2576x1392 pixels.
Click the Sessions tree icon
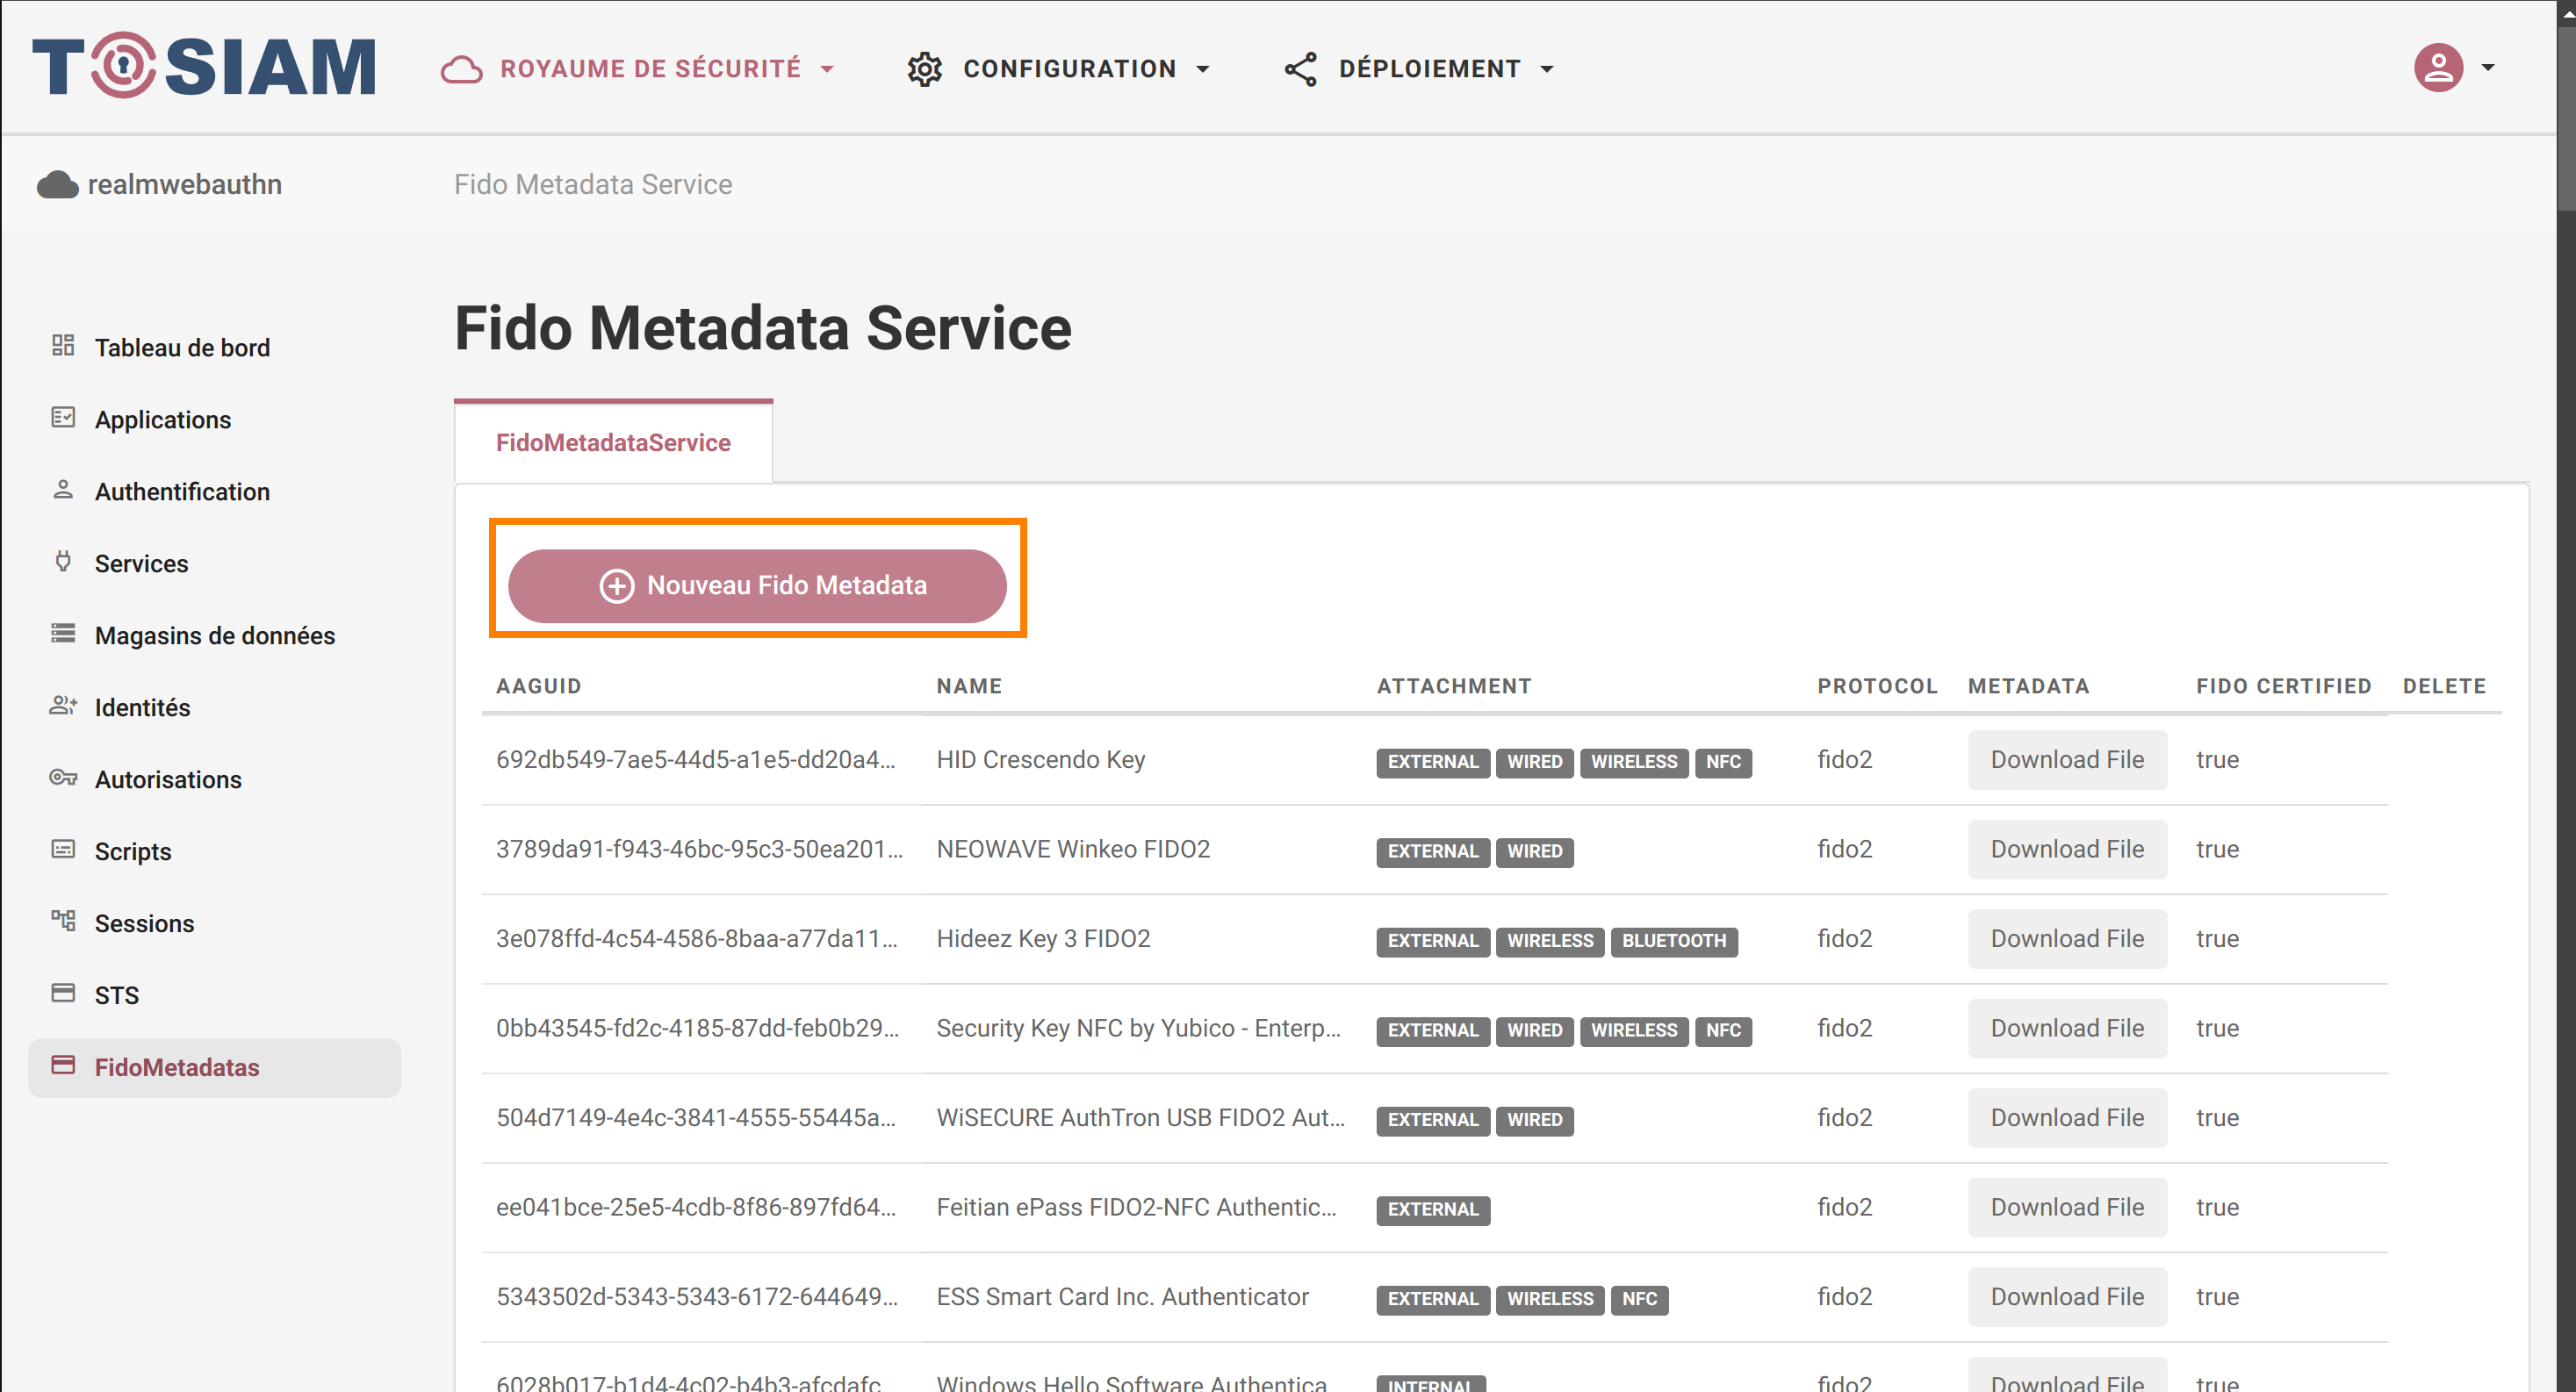(63, 921)
